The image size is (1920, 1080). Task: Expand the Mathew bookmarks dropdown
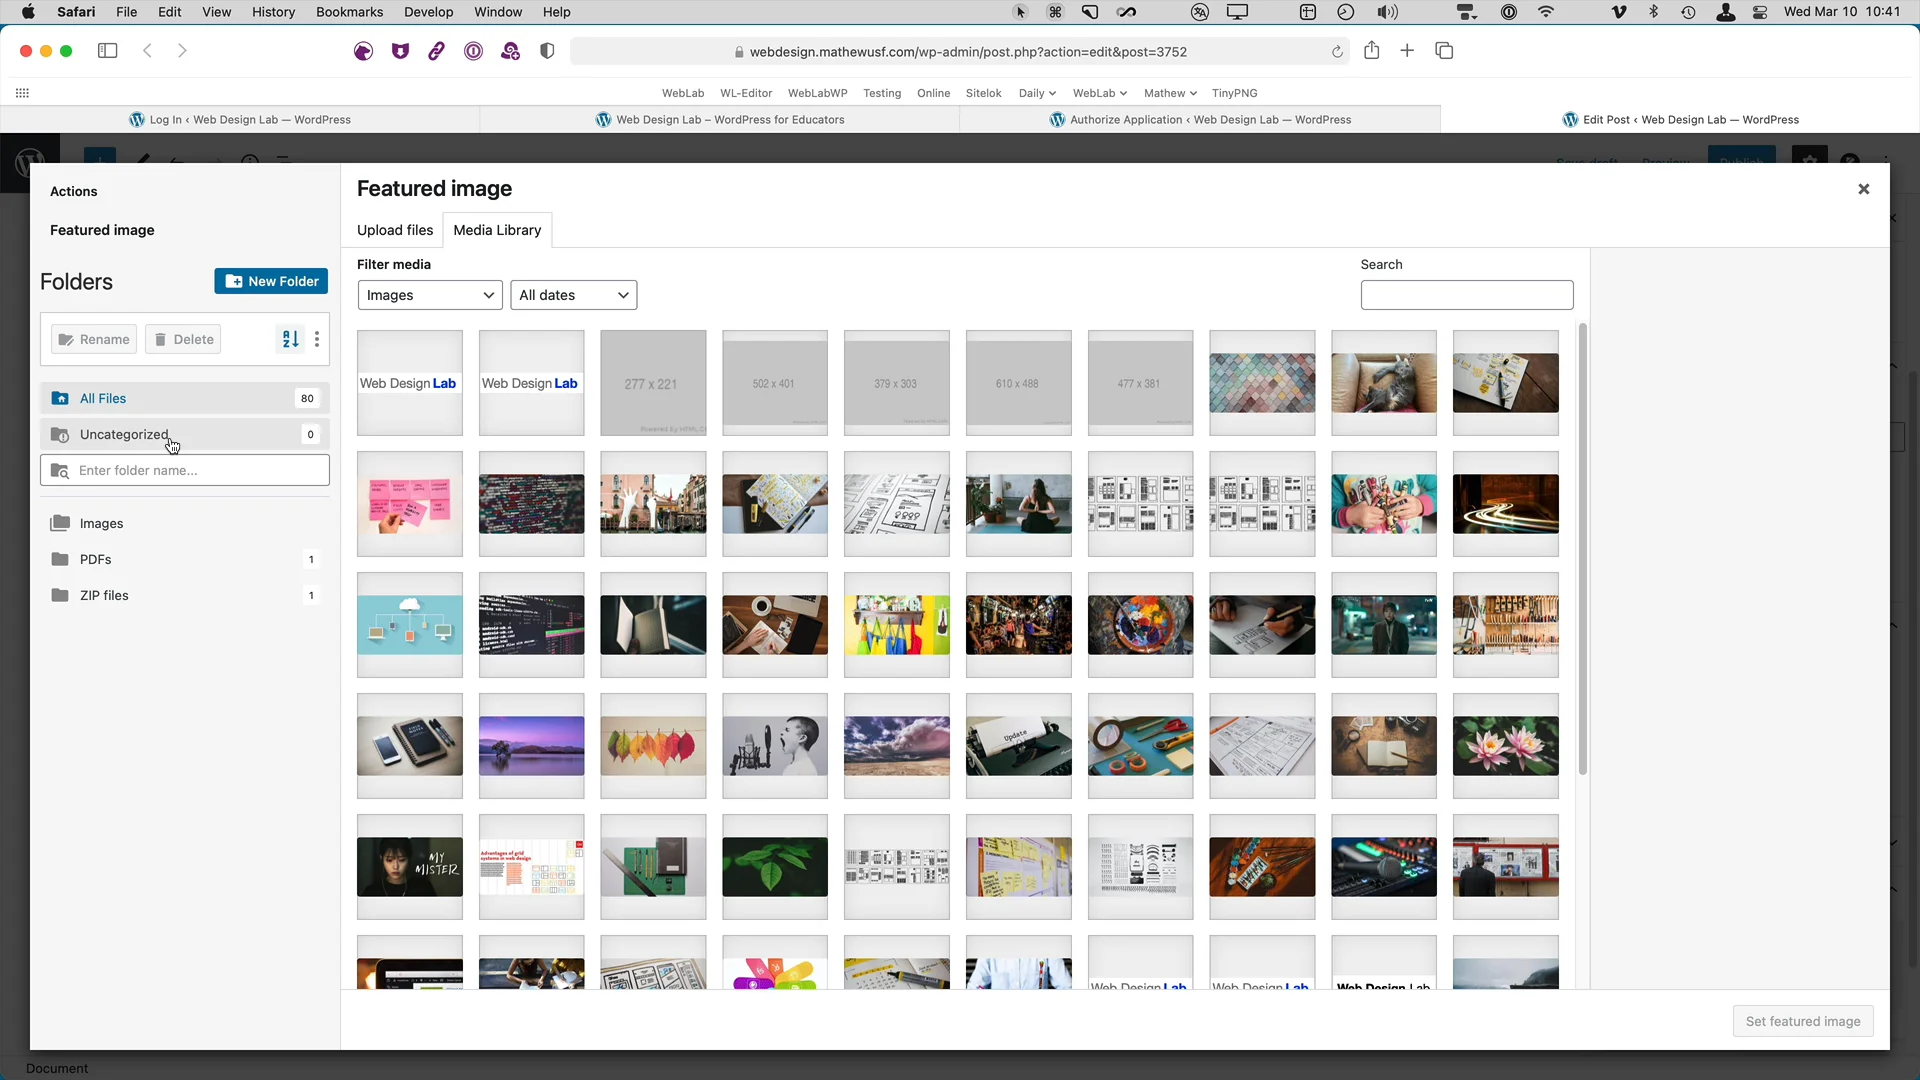point(1170,93)
